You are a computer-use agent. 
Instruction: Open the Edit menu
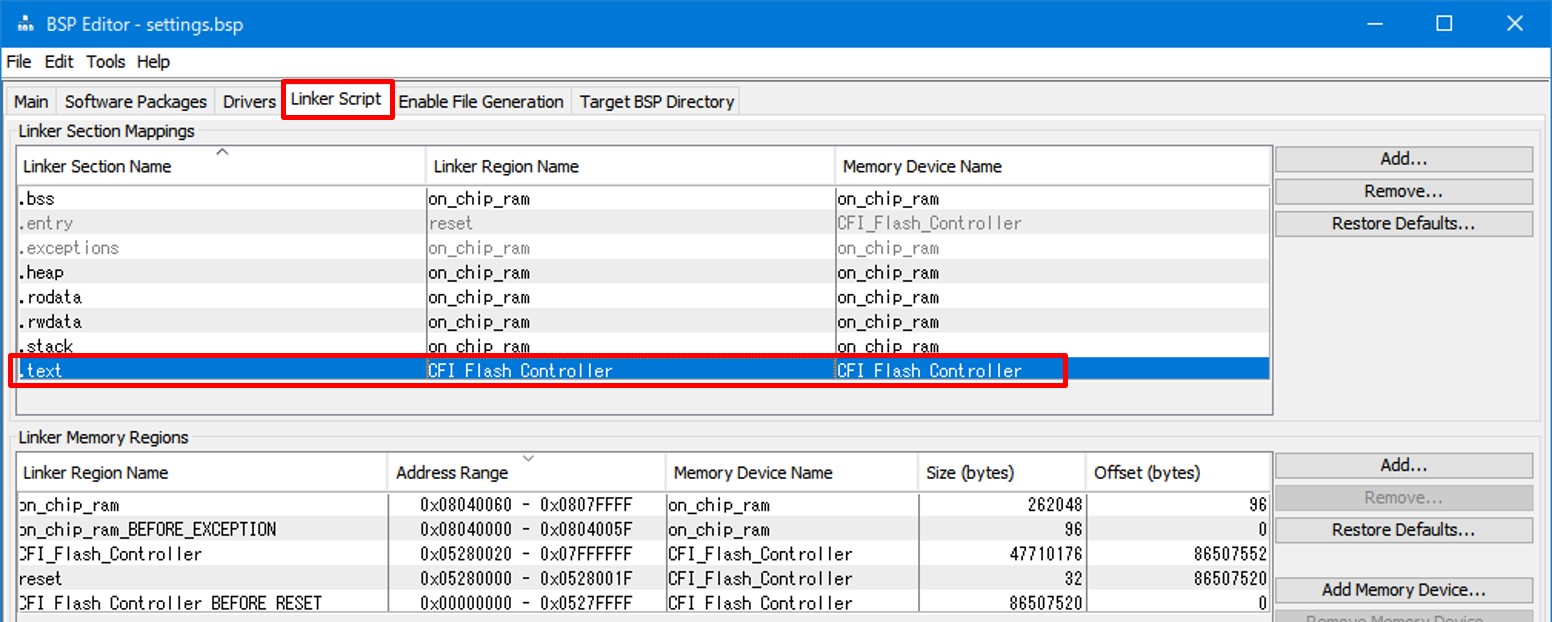coord(59,62)
